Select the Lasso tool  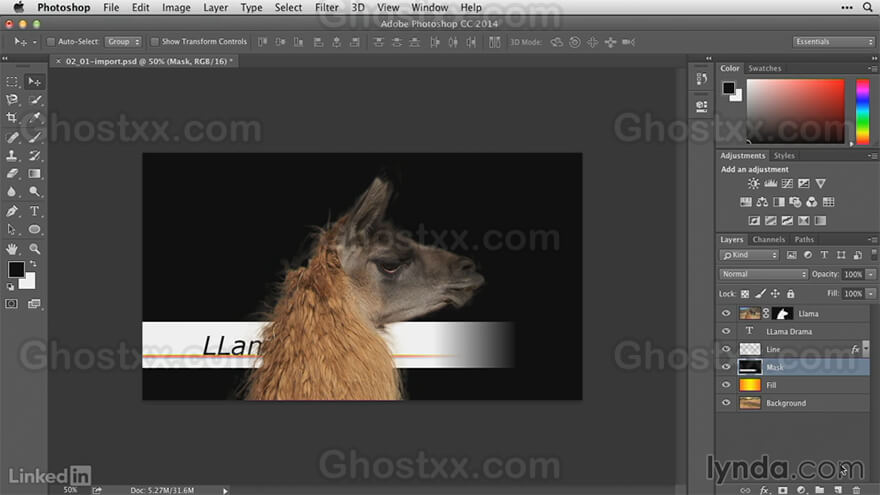point(12,100)
